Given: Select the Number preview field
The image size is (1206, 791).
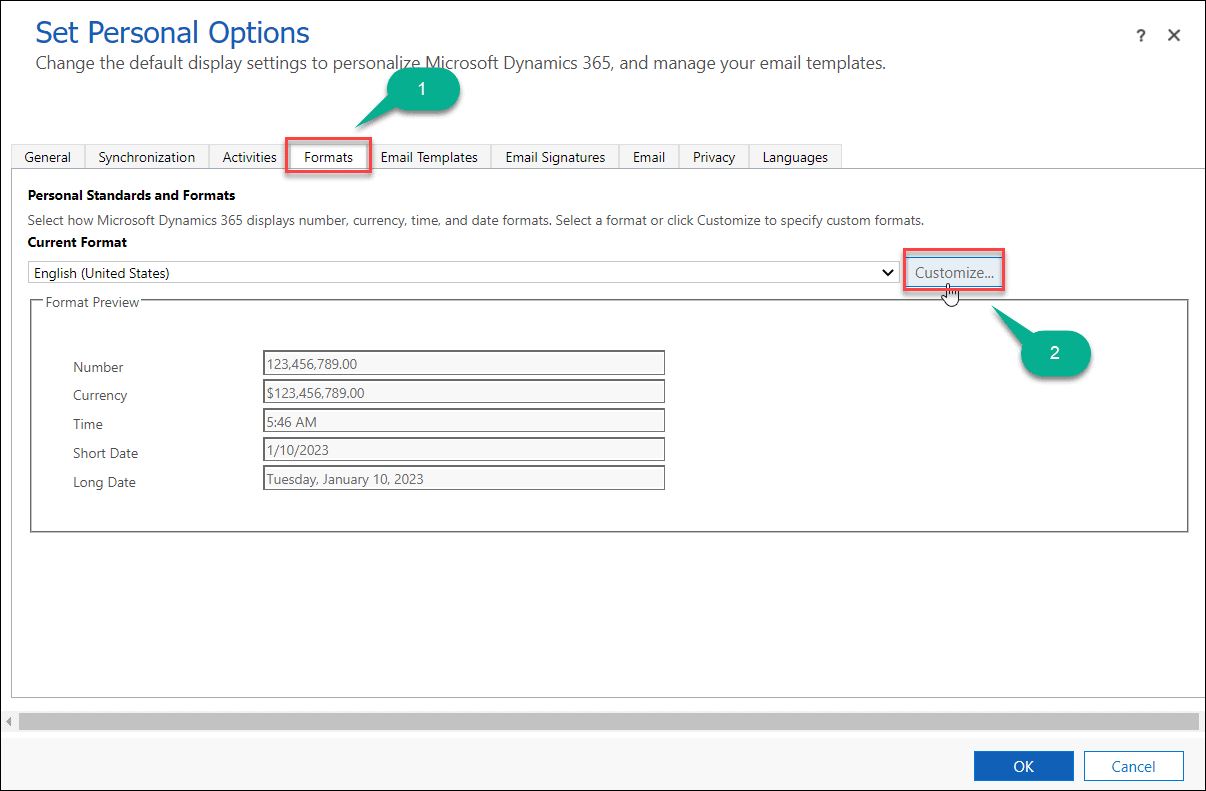Looking at the screenshot, I should click(x=463, y=362).
